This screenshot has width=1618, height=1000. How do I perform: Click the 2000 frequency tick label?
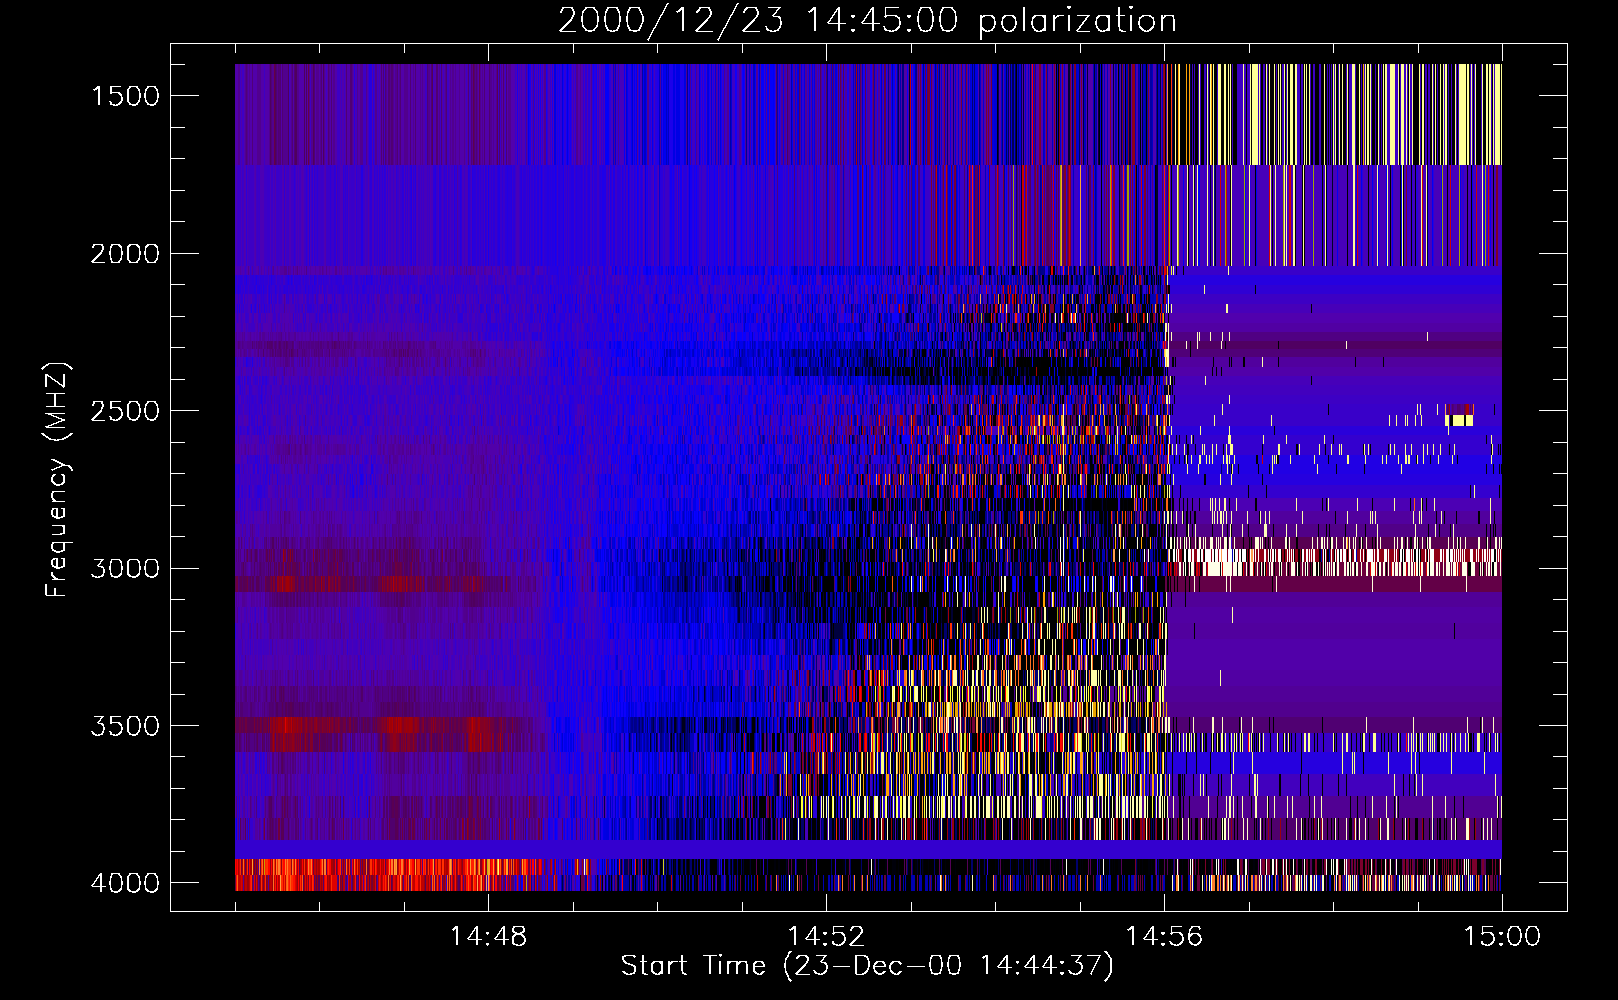coord(125,254)
